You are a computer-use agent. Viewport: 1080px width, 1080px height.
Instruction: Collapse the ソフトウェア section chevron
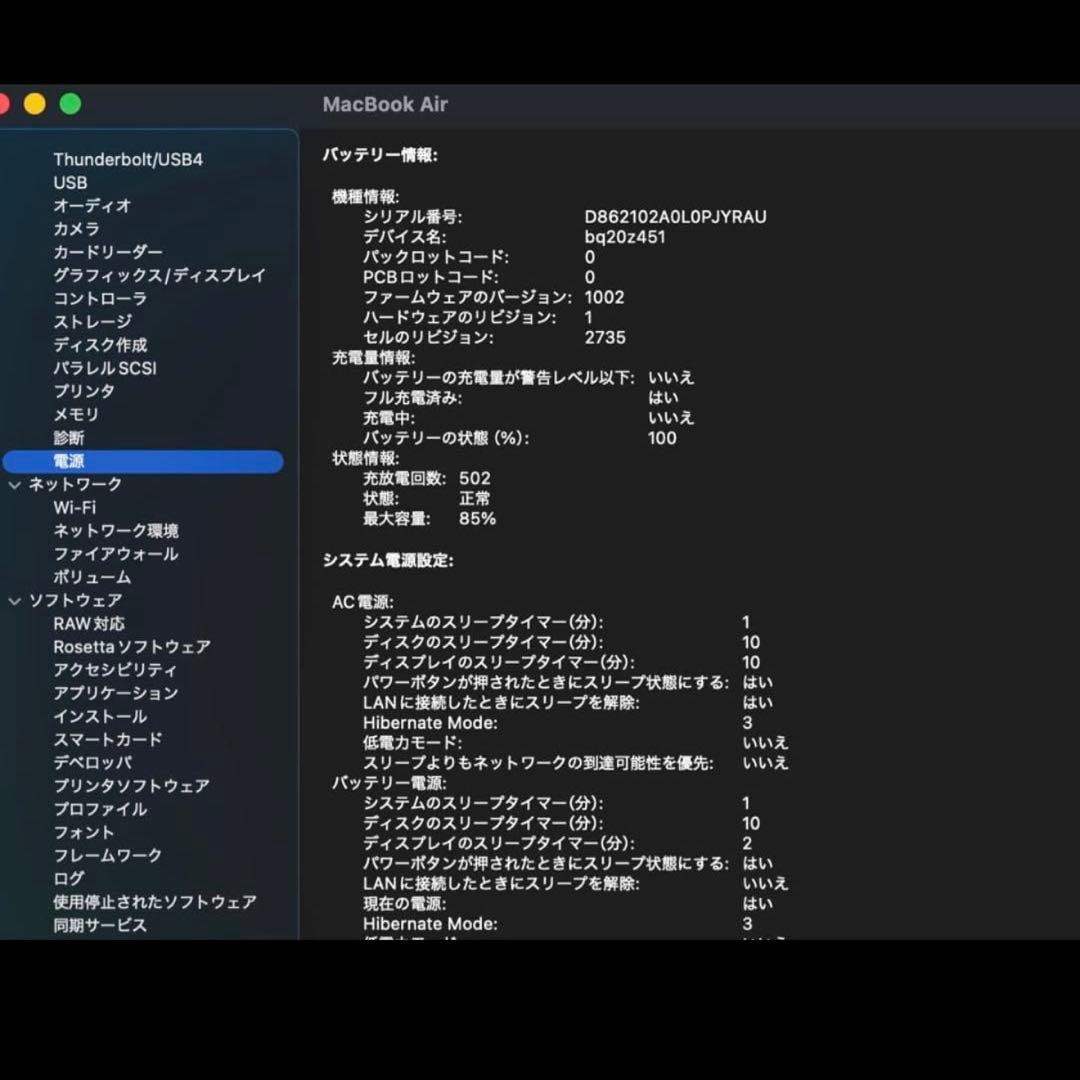click(14, 601)
